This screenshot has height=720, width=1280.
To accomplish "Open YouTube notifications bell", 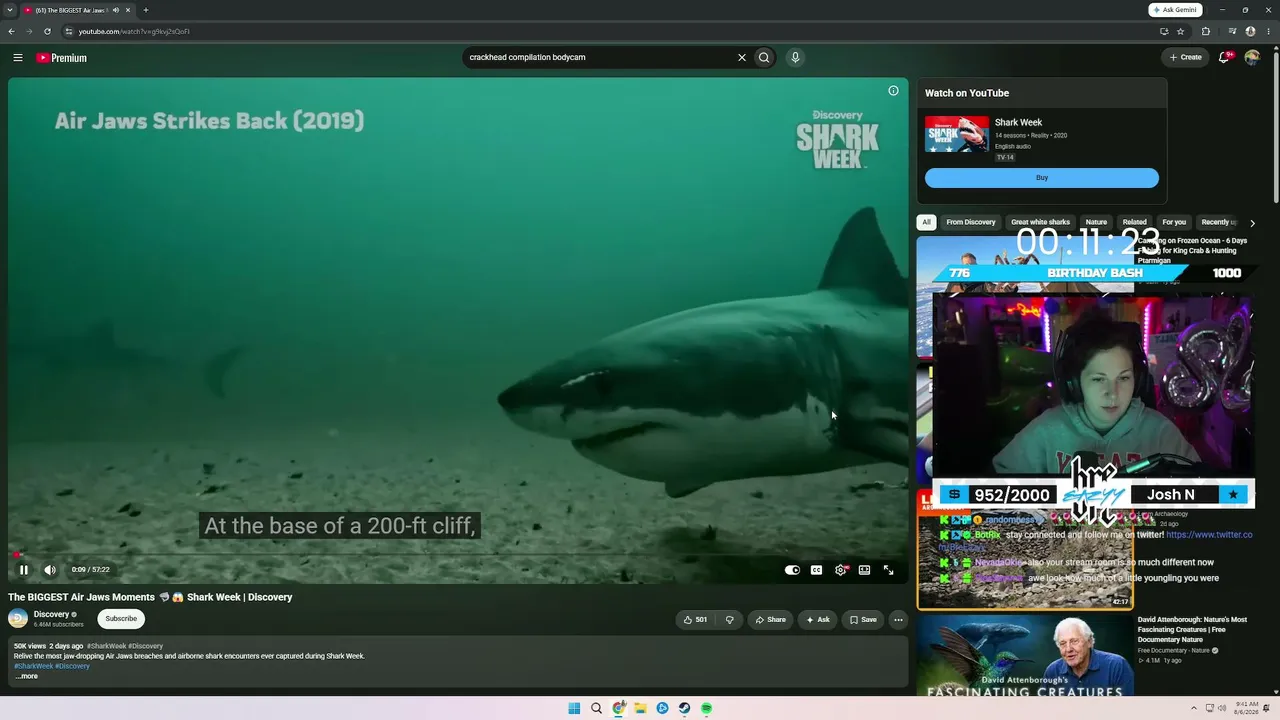I will (1224, 57).
